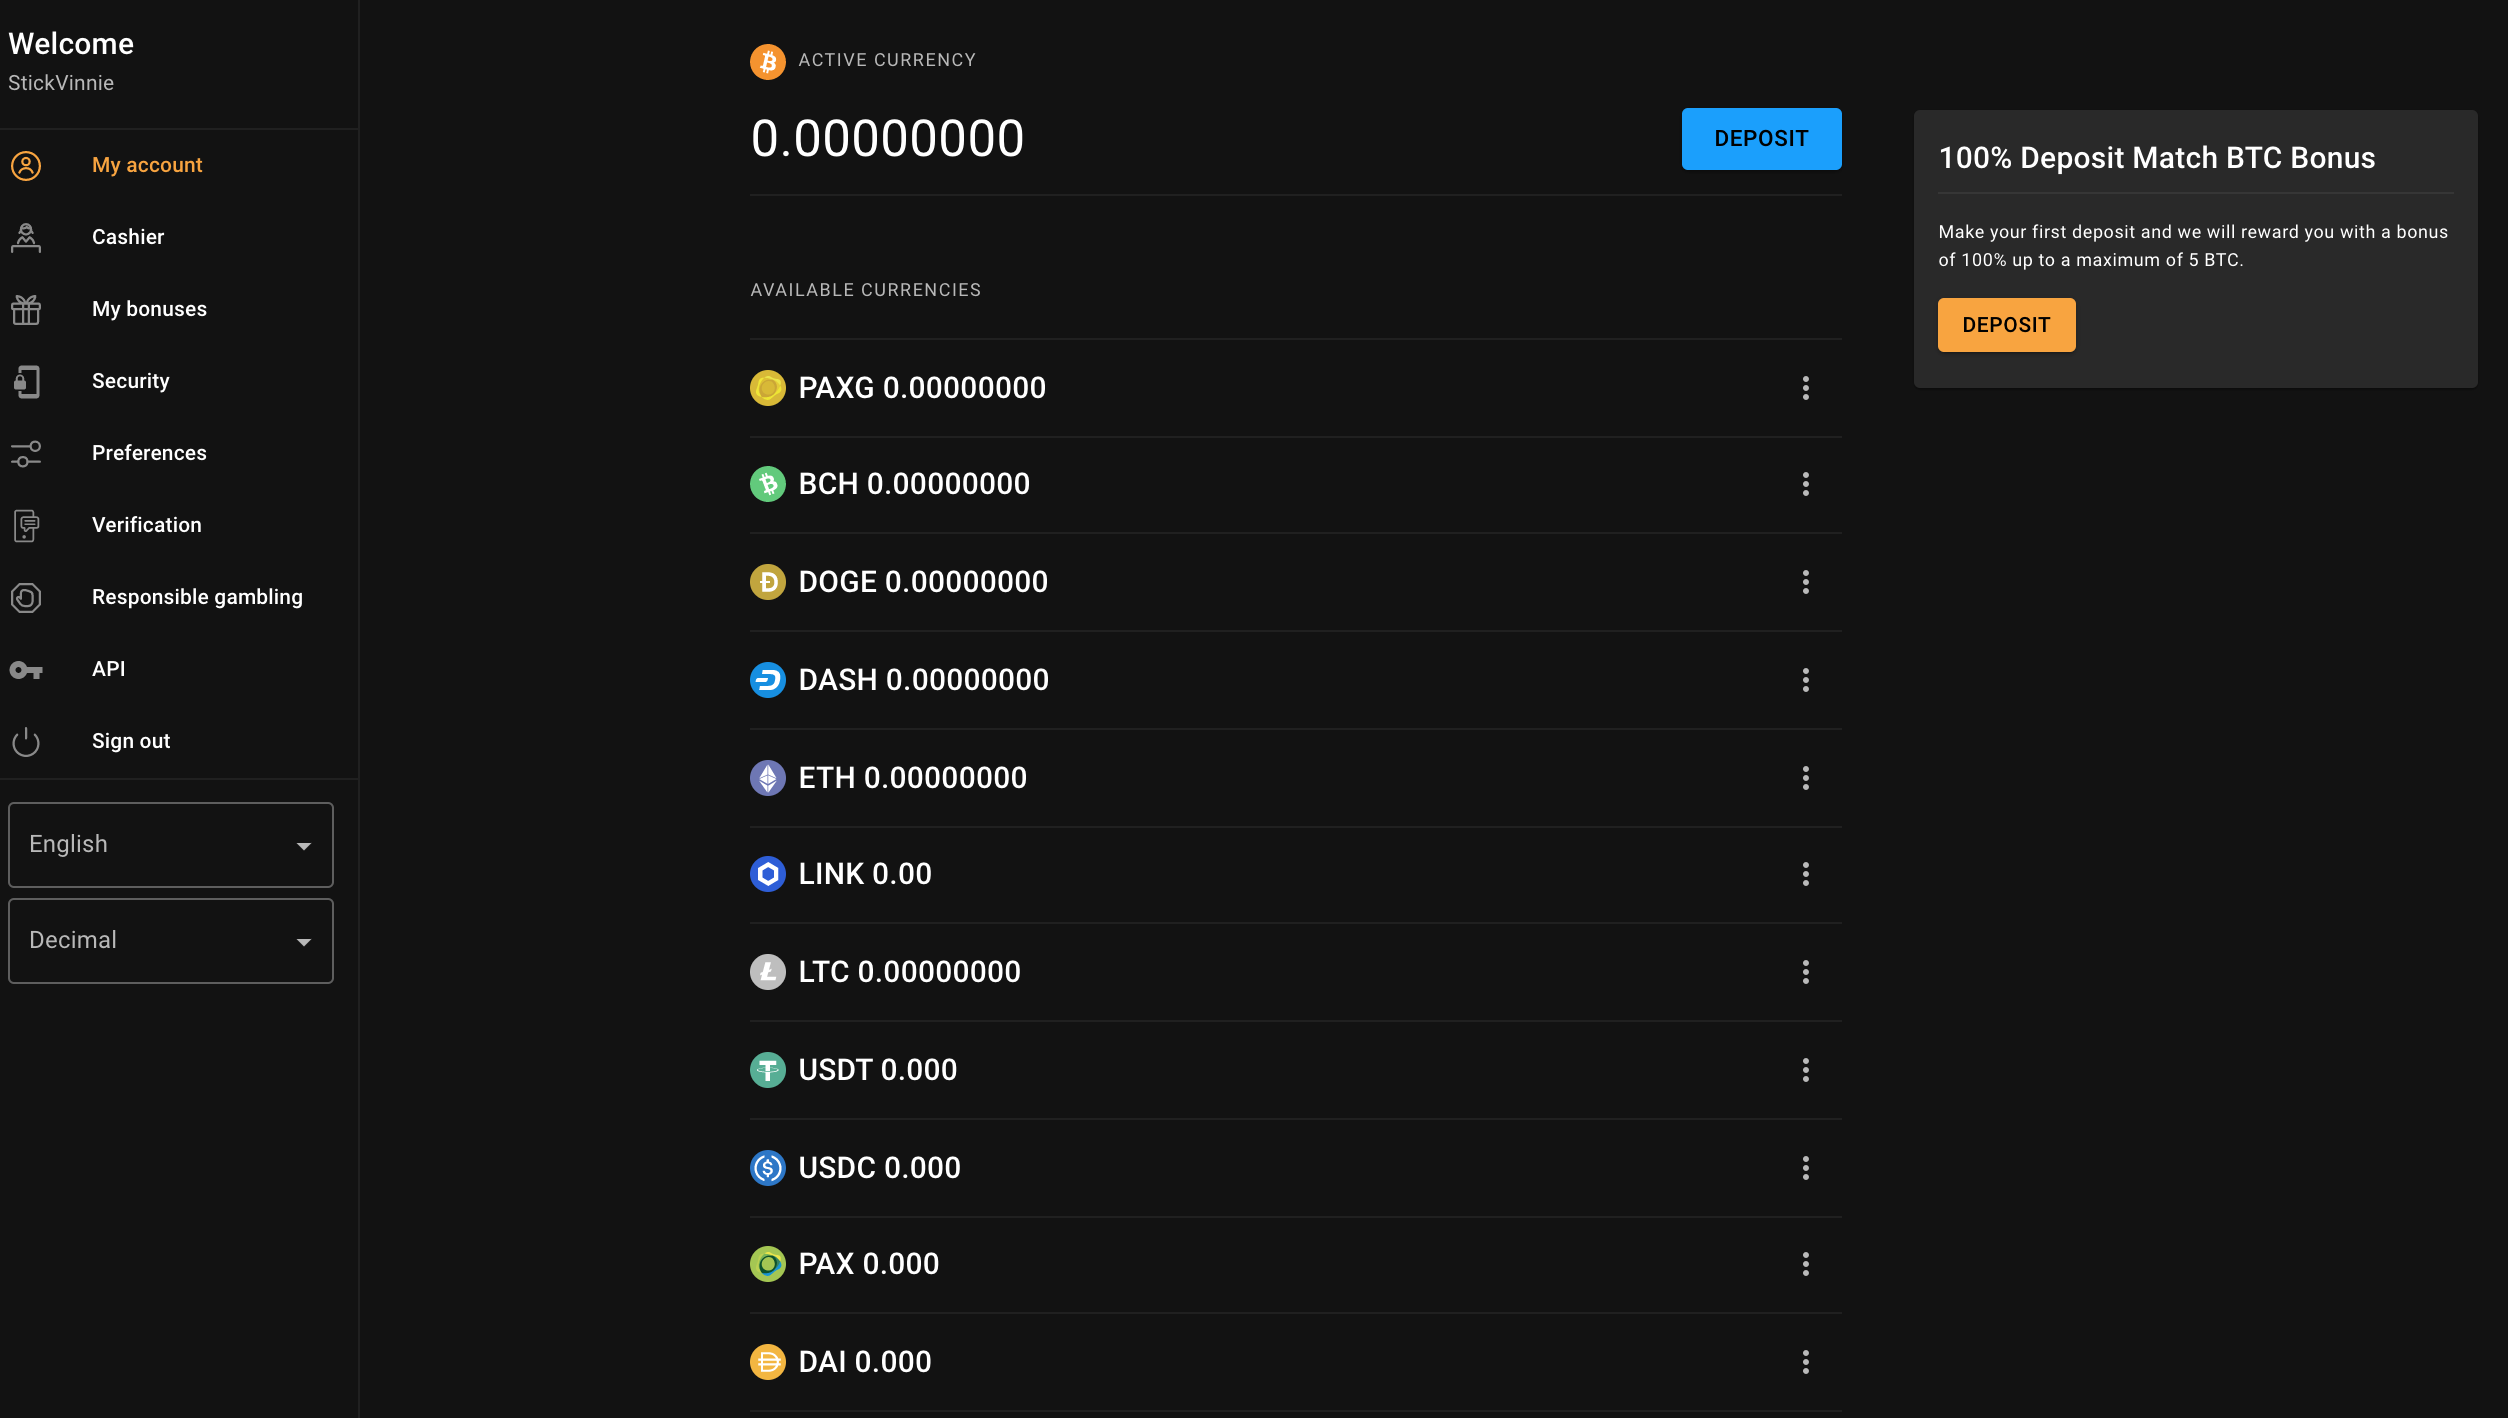Select the ETH 0.00000000 balance text
2508x1418 pixels.
(913, 778)
